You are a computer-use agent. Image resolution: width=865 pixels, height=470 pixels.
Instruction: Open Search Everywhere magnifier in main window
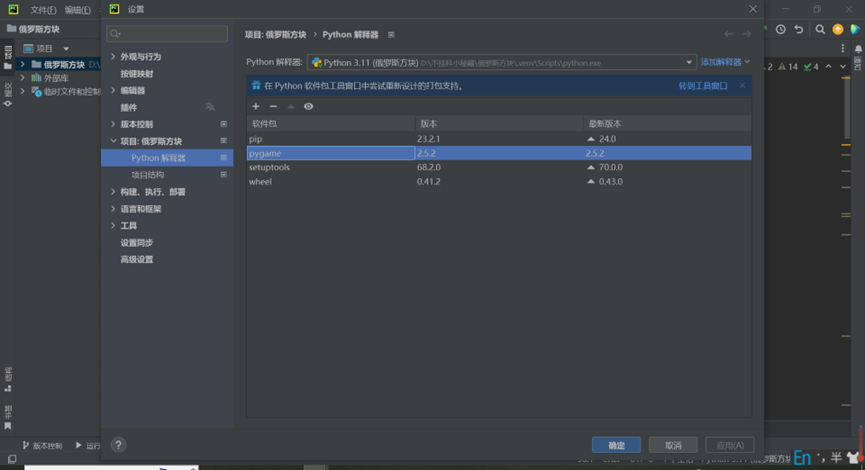click(x=820, y=30)
